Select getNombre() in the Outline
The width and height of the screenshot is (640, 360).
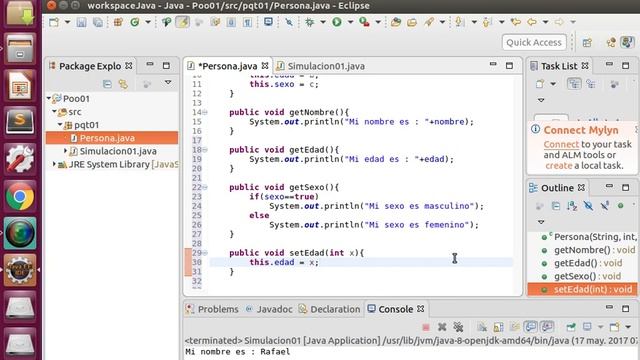(588, 250)
